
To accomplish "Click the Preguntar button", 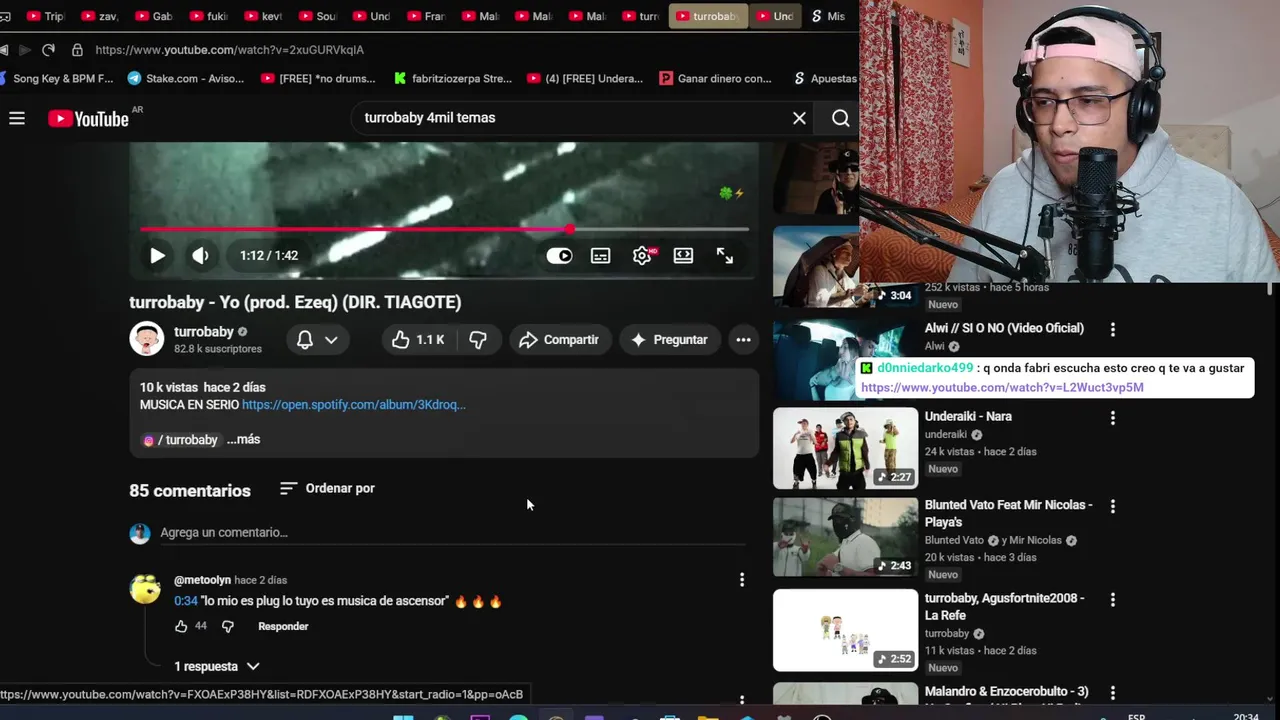I will pos(669,340).
